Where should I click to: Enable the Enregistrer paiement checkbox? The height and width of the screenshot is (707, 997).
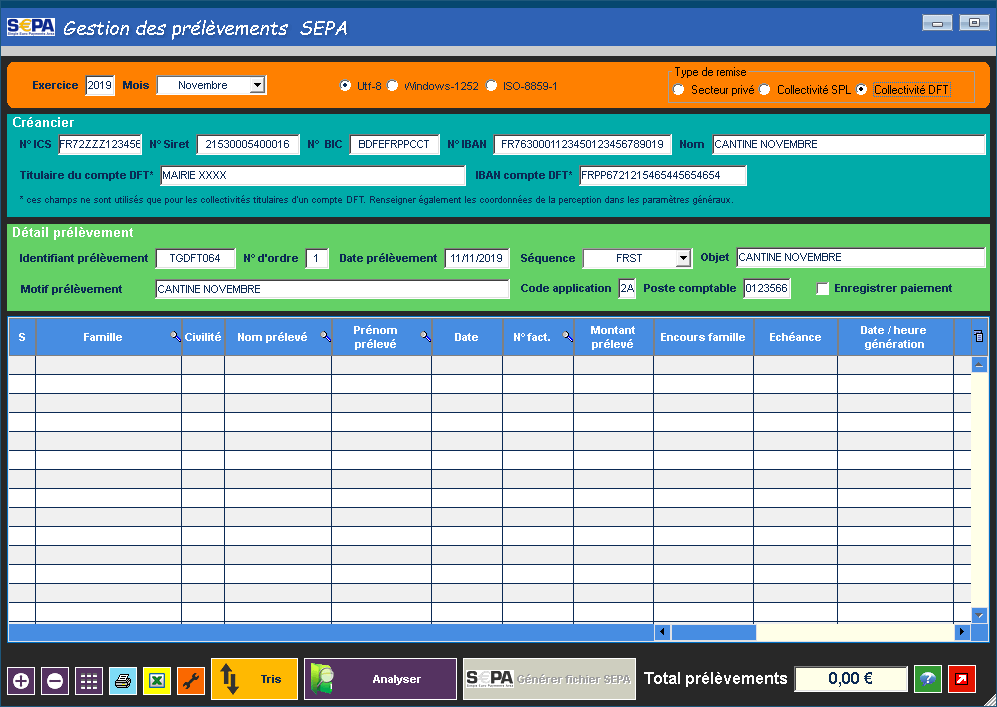[x=823, y=289]
